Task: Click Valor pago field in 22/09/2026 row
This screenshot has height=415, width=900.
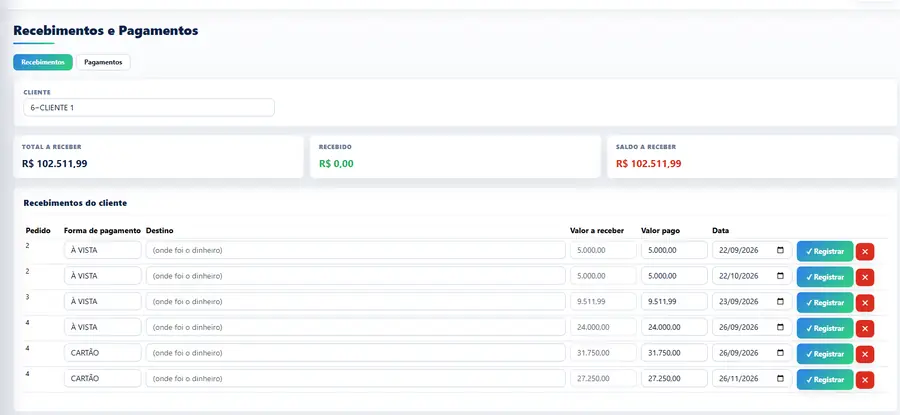Action: click(x=674, y=250)
